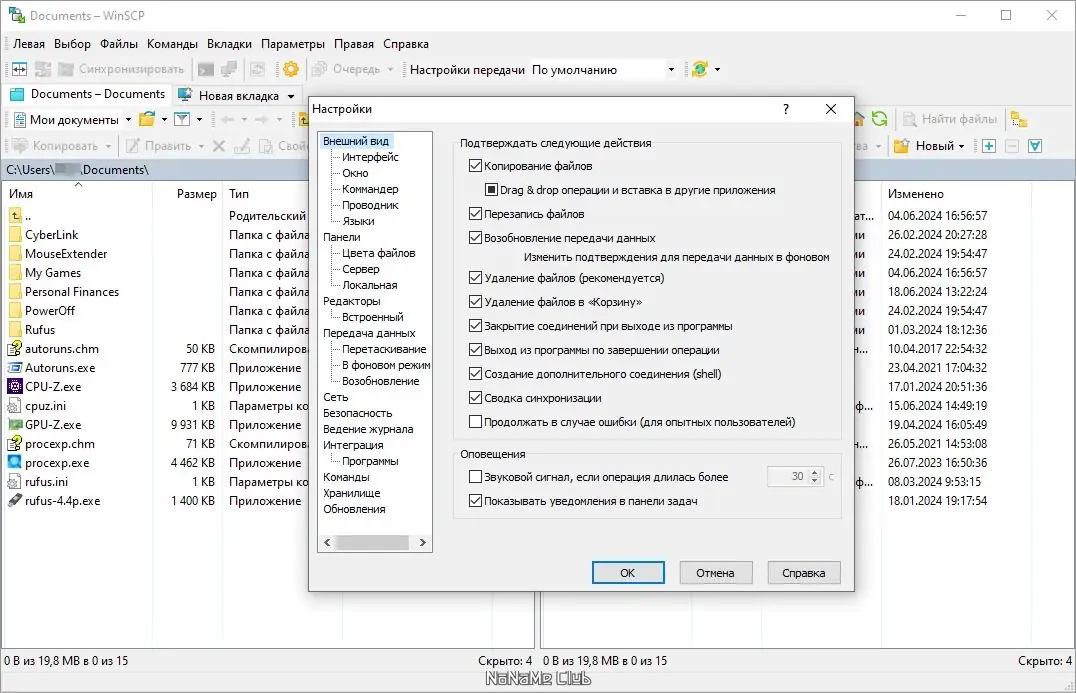The height and width of the screenshot is (693, 1076).
Task: Uncheck Перезапись файлов confirmation
Action: click(474, 213)
